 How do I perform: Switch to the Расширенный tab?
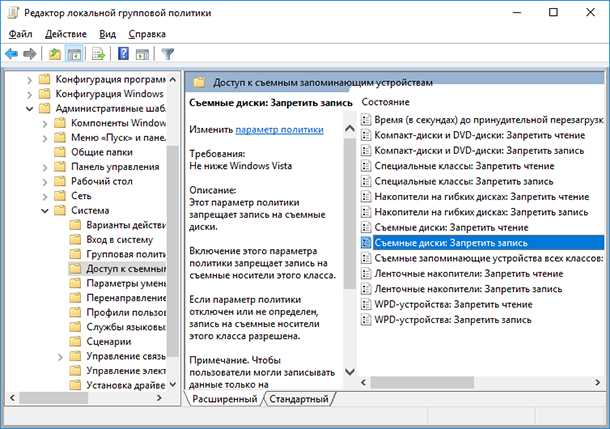[224, 399]
